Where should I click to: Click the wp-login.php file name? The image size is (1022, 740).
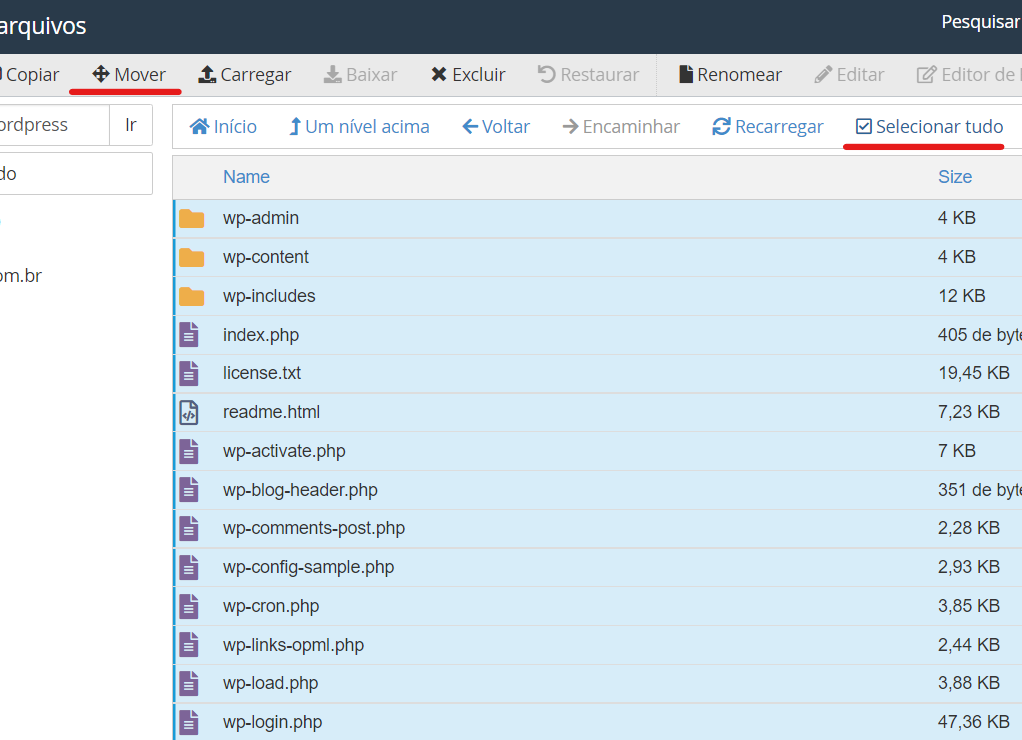[x=272, y=722]
